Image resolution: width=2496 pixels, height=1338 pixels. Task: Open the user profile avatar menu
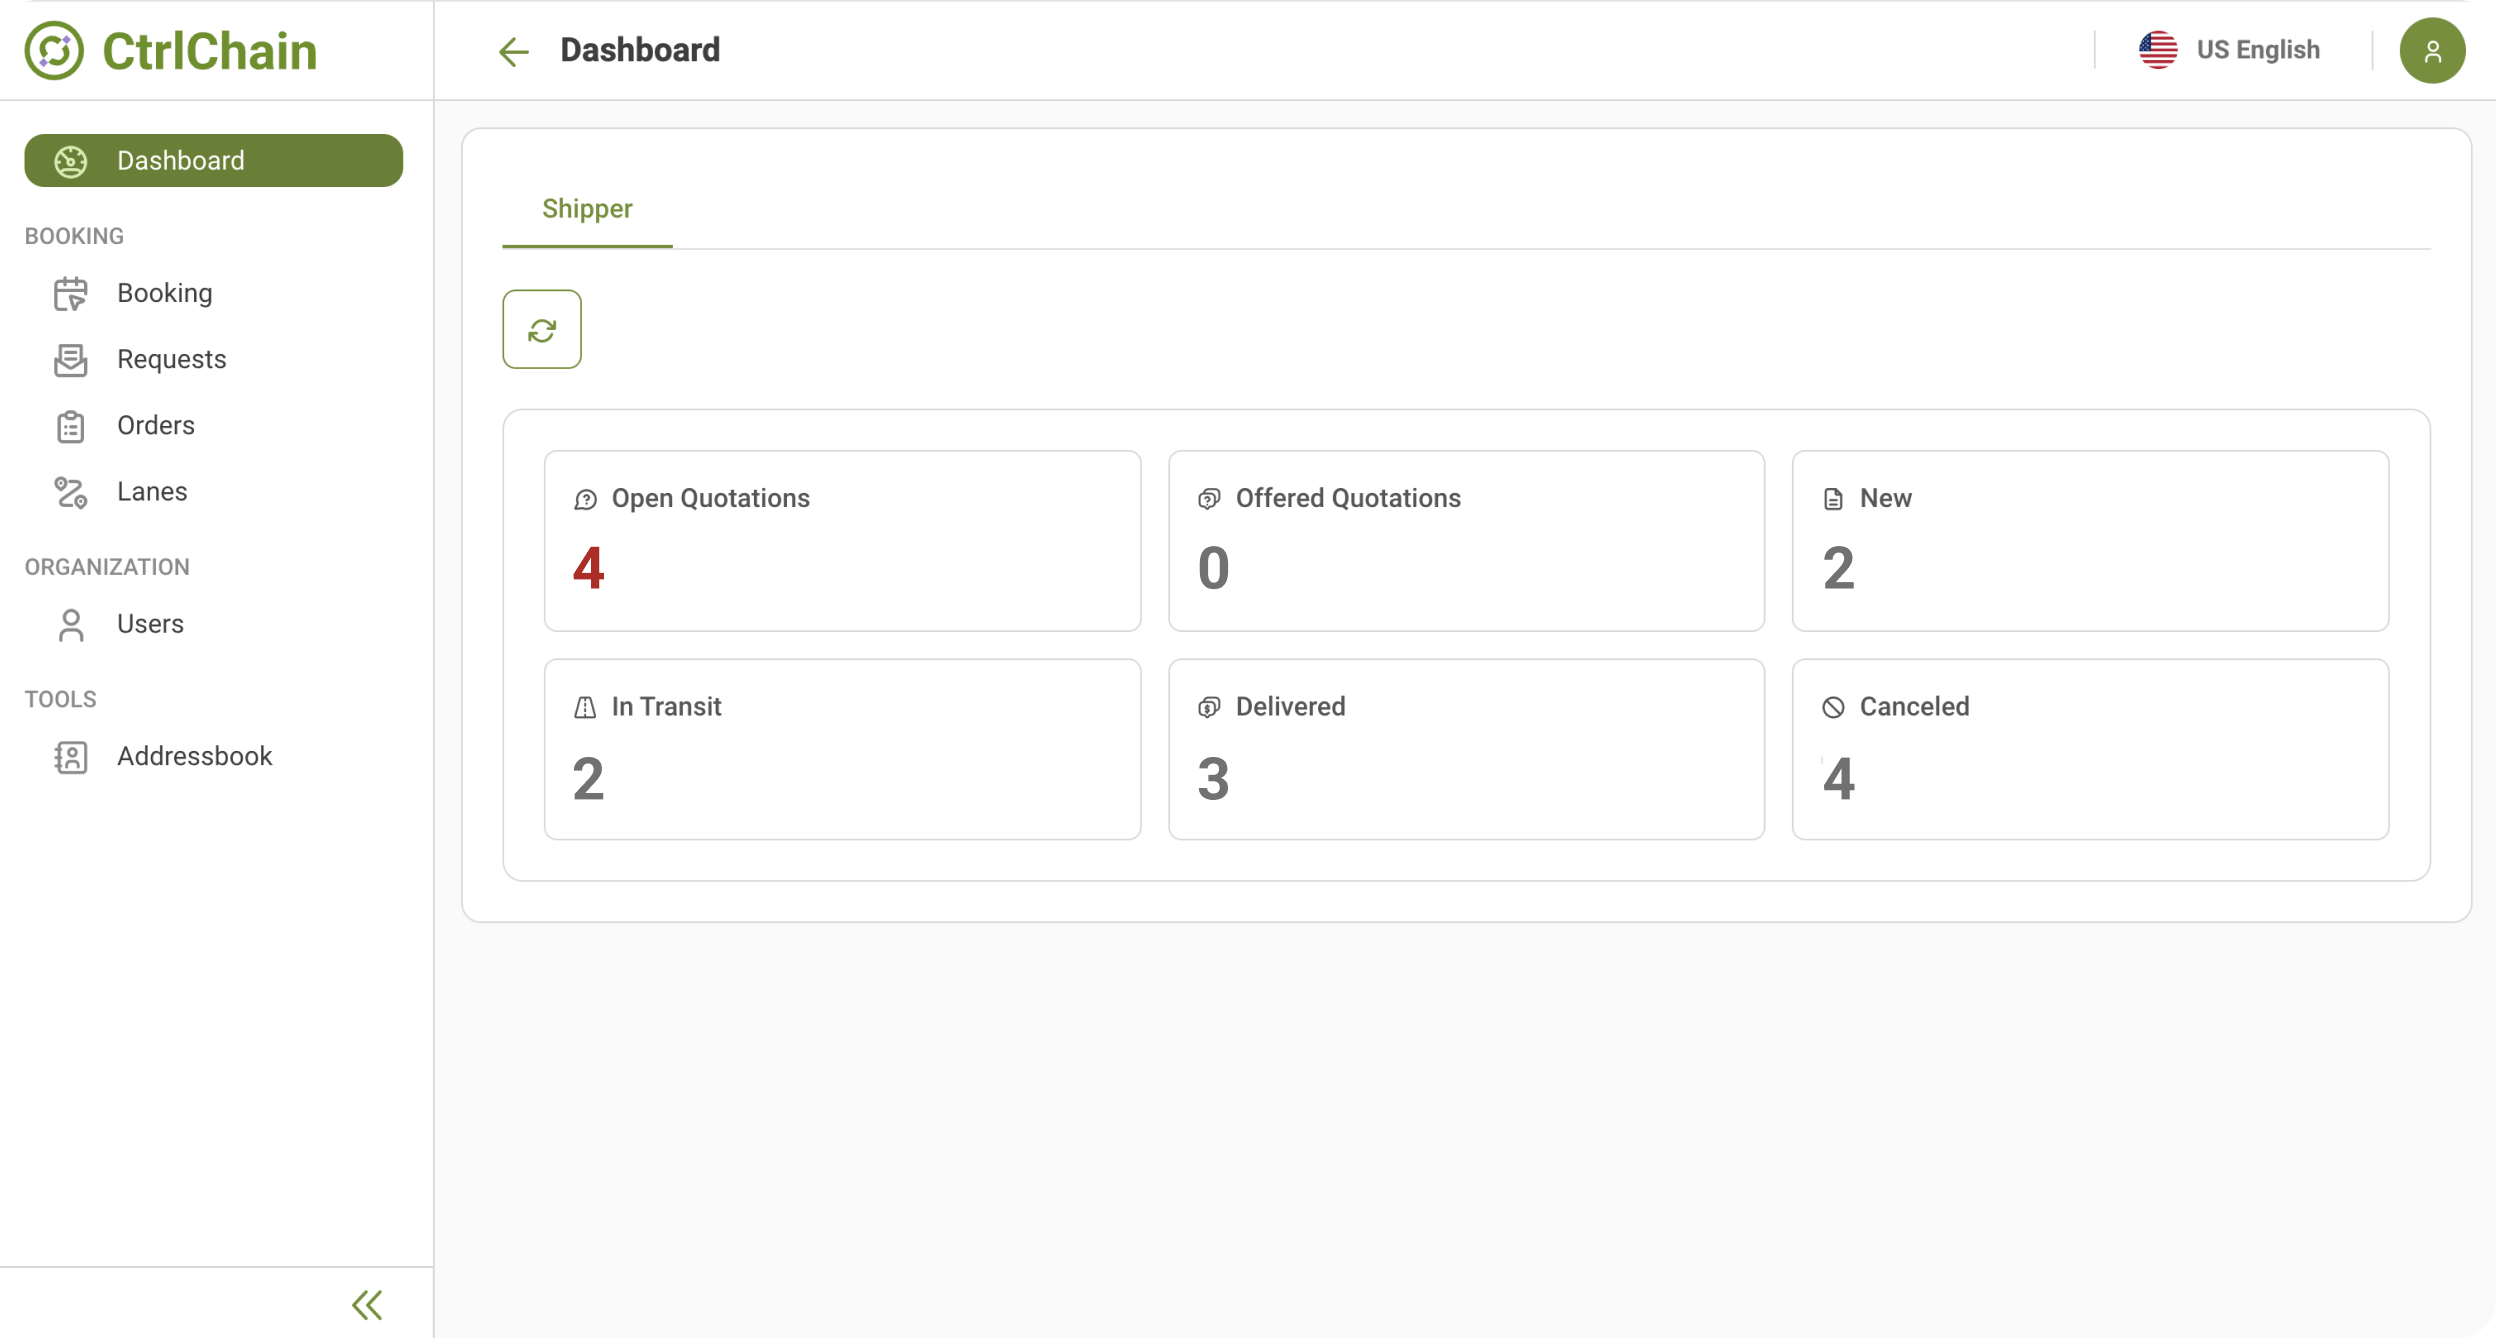coord(2431,50)
